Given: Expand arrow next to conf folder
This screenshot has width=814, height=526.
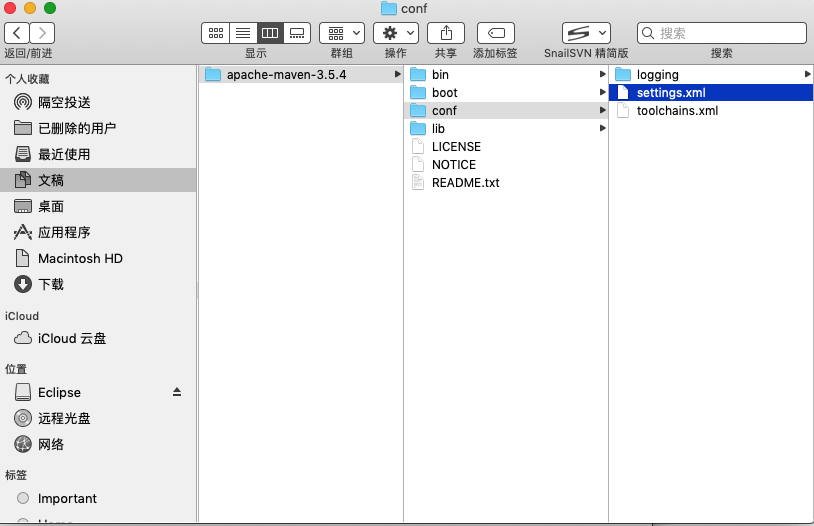Looking at the screenshot, I should click(x=602, y=110).
